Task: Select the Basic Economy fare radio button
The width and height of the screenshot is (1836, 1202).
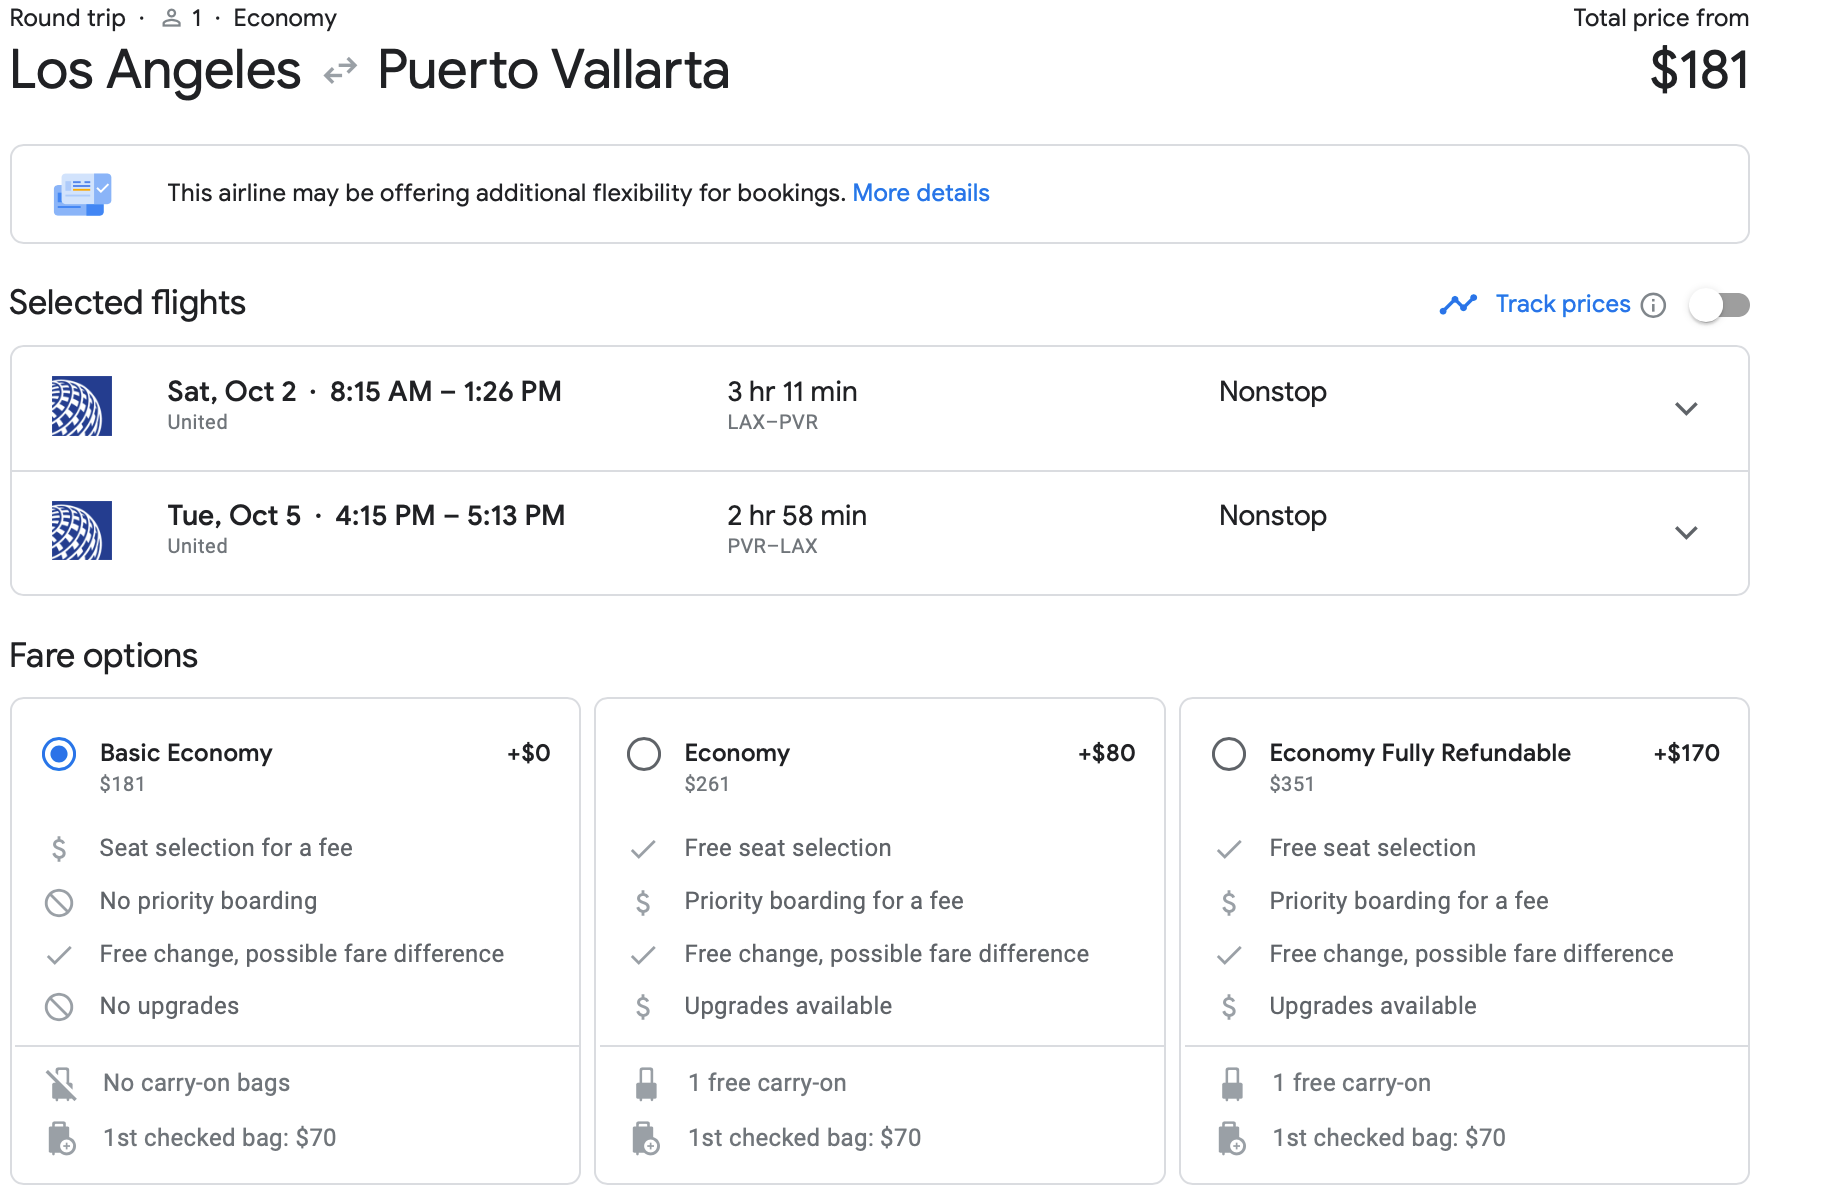Action: (59, 754)
